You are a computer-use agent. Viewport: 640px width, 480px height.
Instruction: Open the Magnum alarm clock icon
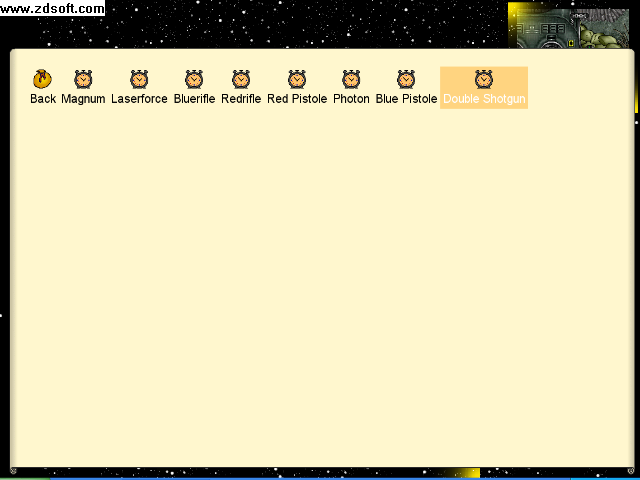coord(83,79)
